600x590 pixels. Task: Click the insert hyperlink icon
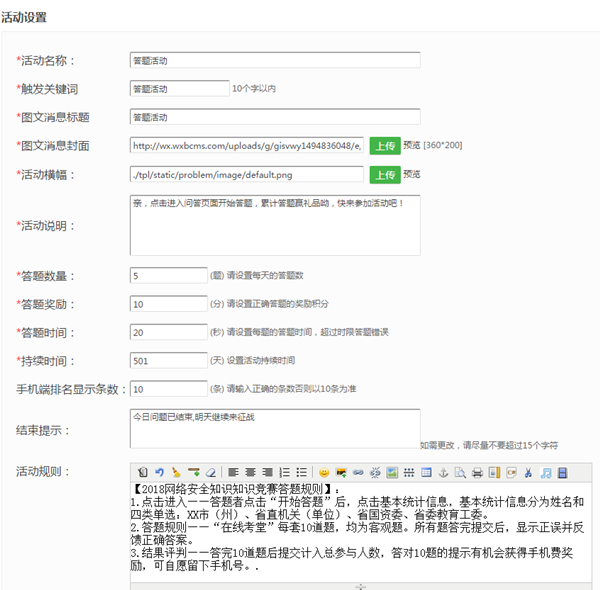358,473
